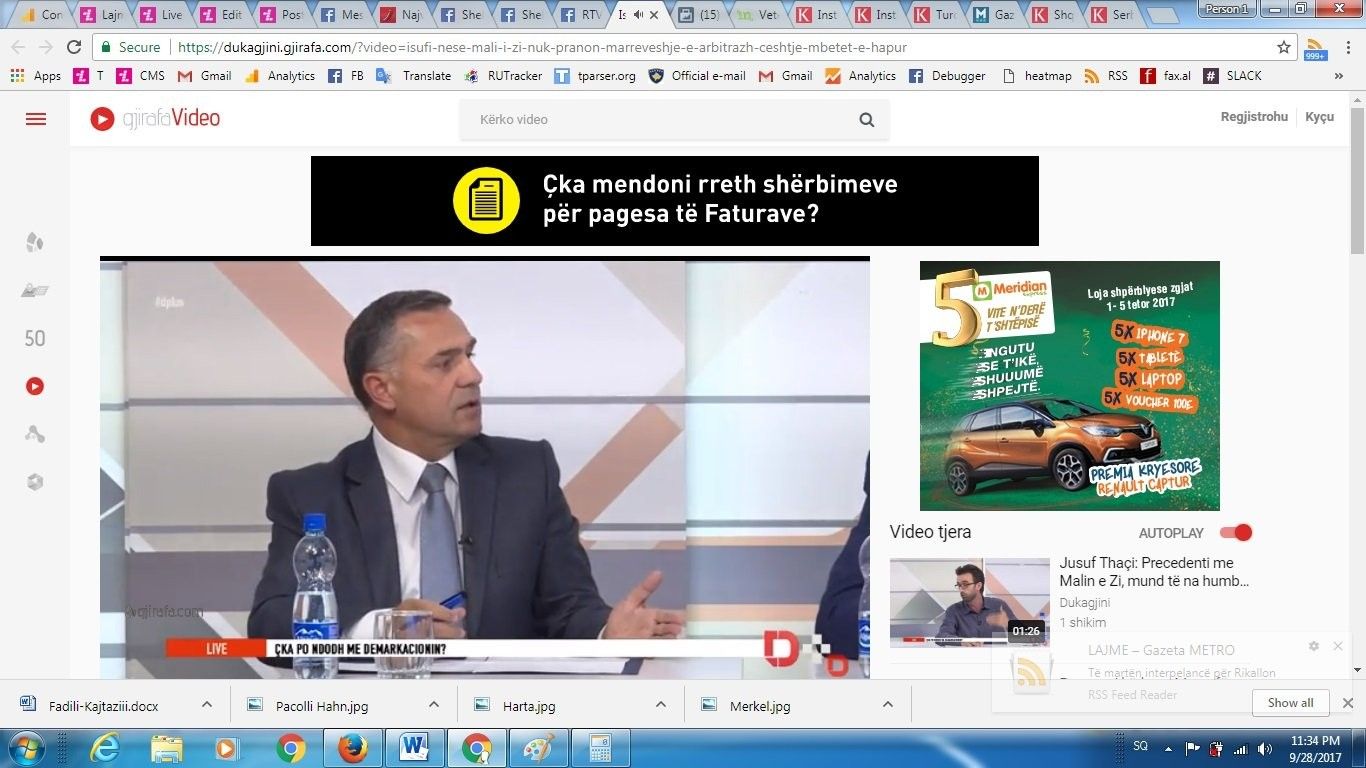This screenshot has width=1366, height=768.
Task: Click the Regjistrohu link
Action: pos(1254,117)
